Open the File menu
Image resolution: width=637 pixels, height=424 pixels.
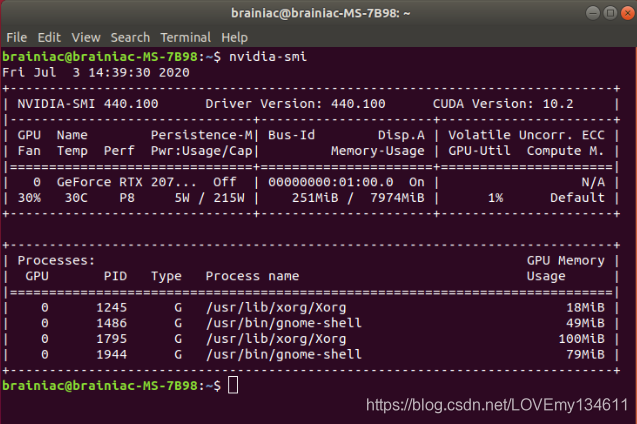(x=17, y=38)
